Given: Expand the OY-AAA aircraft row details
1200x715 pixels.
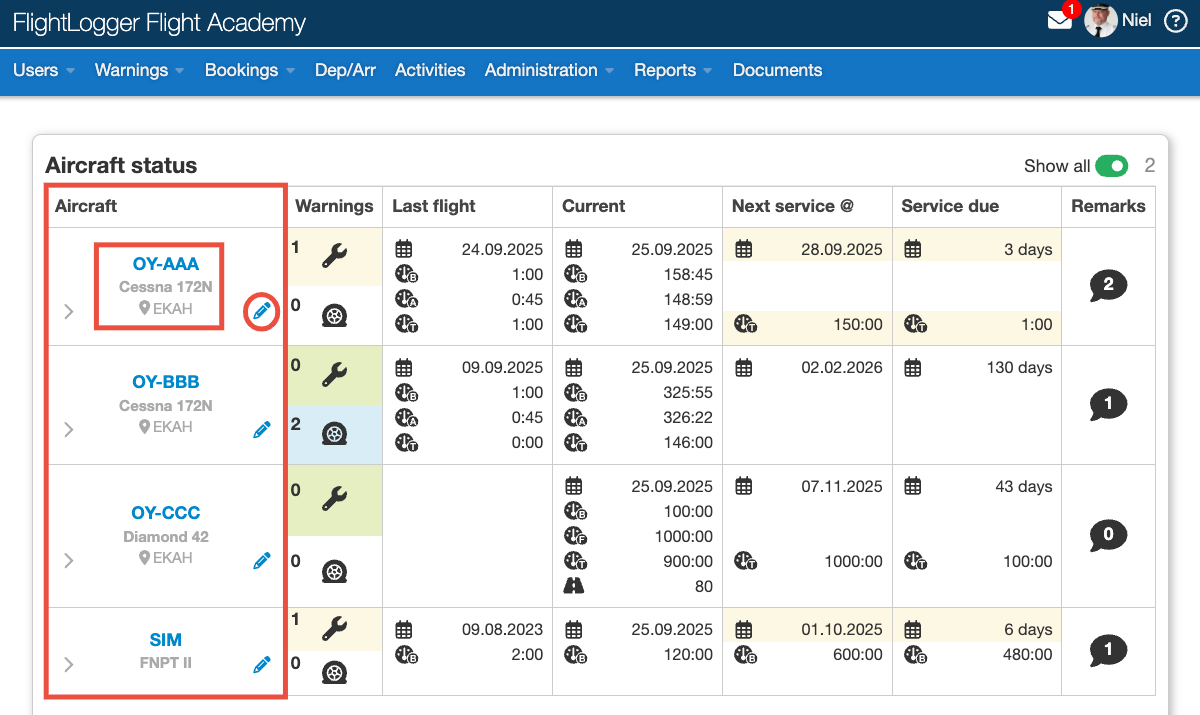Looking at the screenshot, I should 68,311.
